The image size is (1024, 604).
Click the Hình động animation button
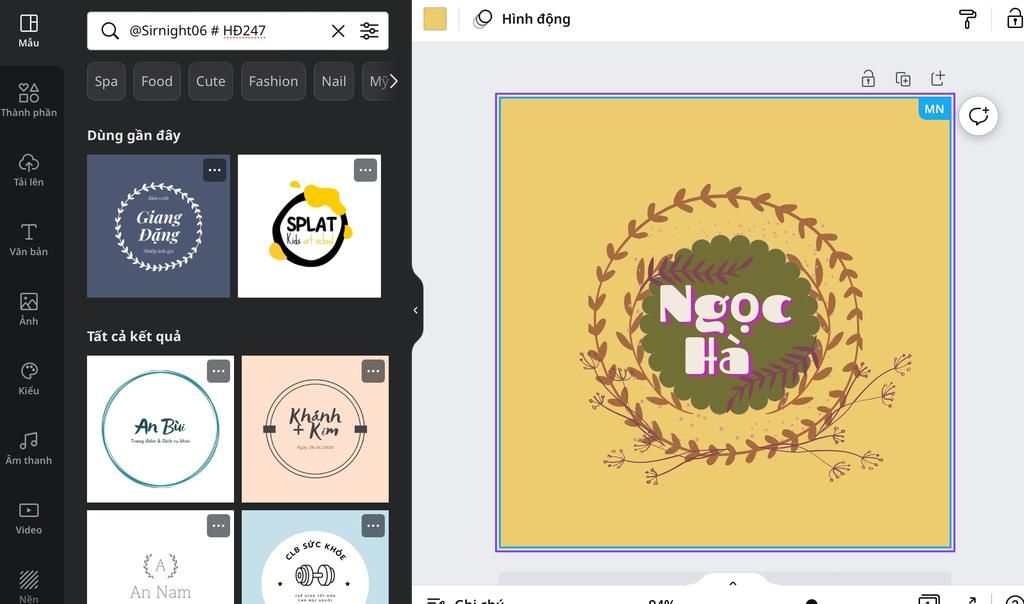(522, 19)
